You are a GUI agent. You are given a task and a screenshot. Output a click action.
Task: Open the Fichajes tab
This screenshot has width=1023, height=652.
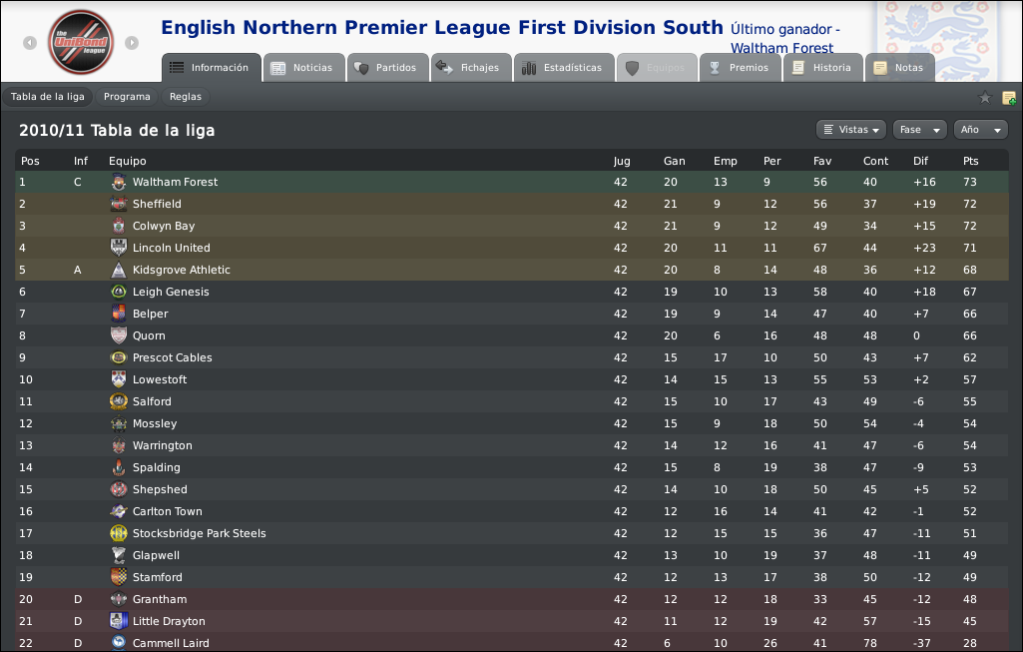pyautogui.click(x=470, y=67)
